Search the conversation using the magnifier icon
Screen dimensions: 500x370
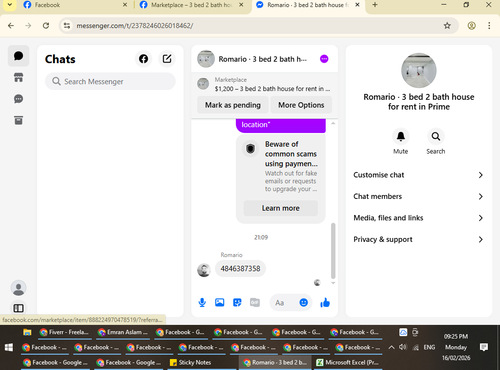pyautogui.click(x=436, y=136)
